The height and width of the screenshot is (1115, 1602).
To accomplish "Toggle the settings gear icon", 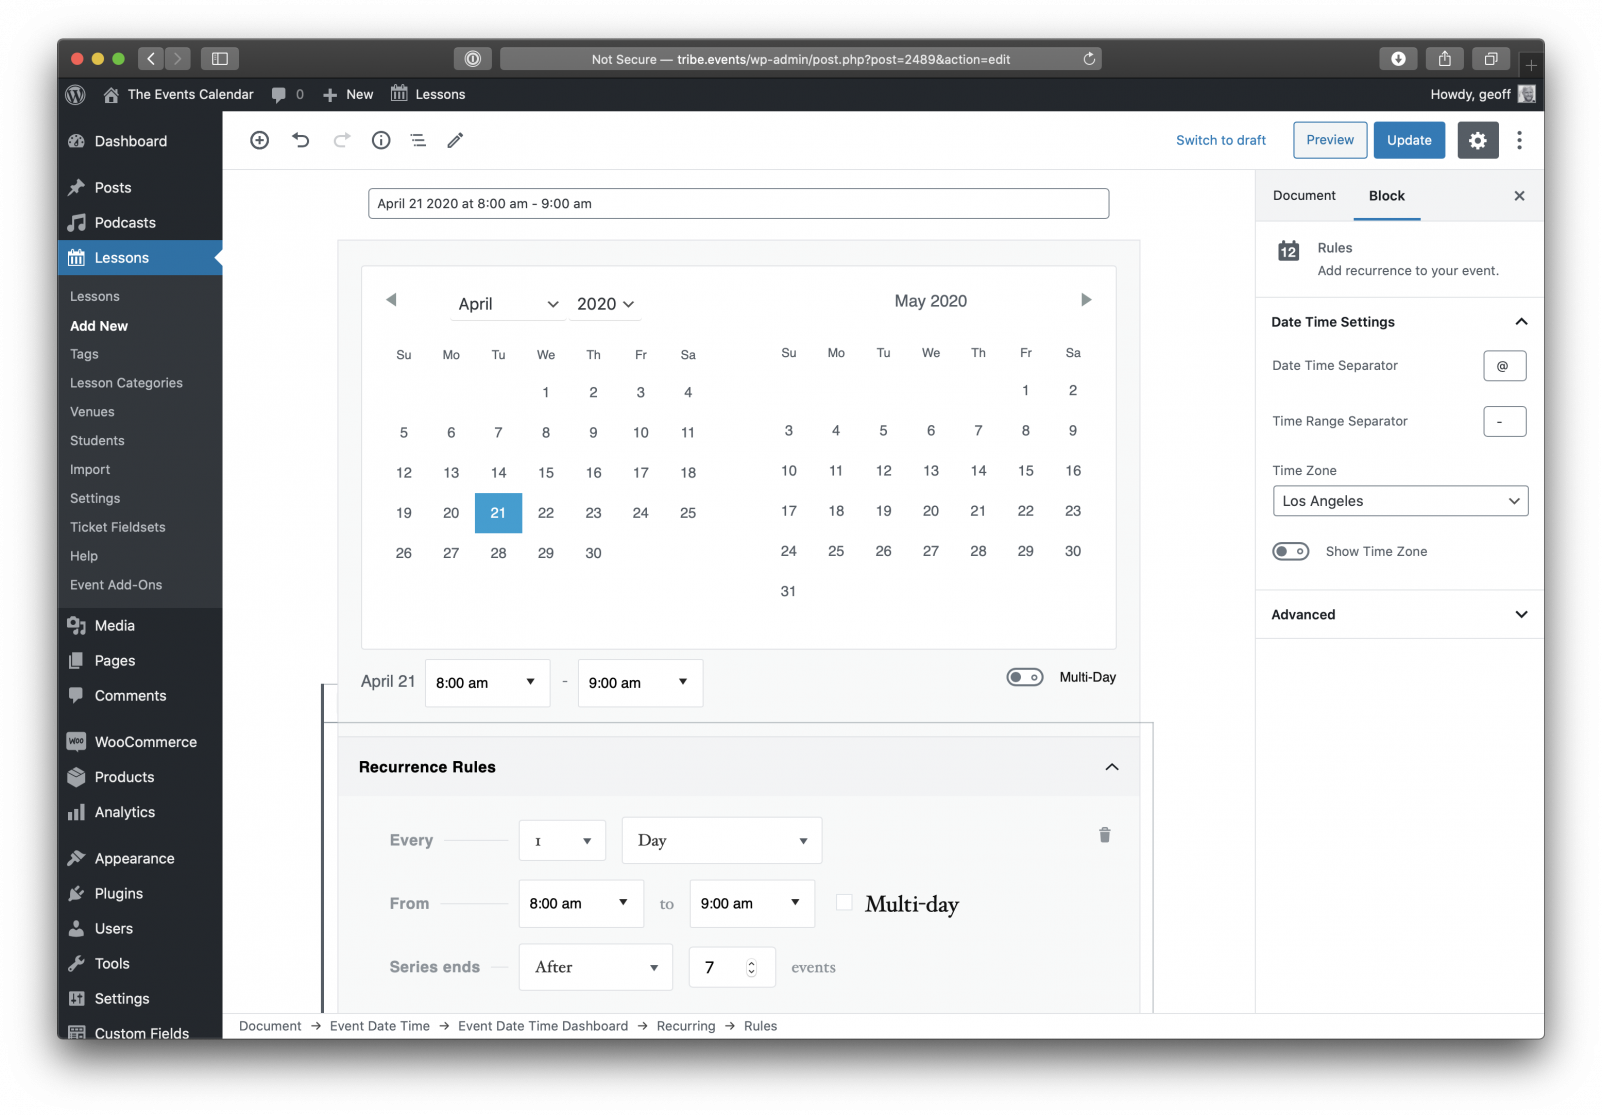I will coord(1477,140).
